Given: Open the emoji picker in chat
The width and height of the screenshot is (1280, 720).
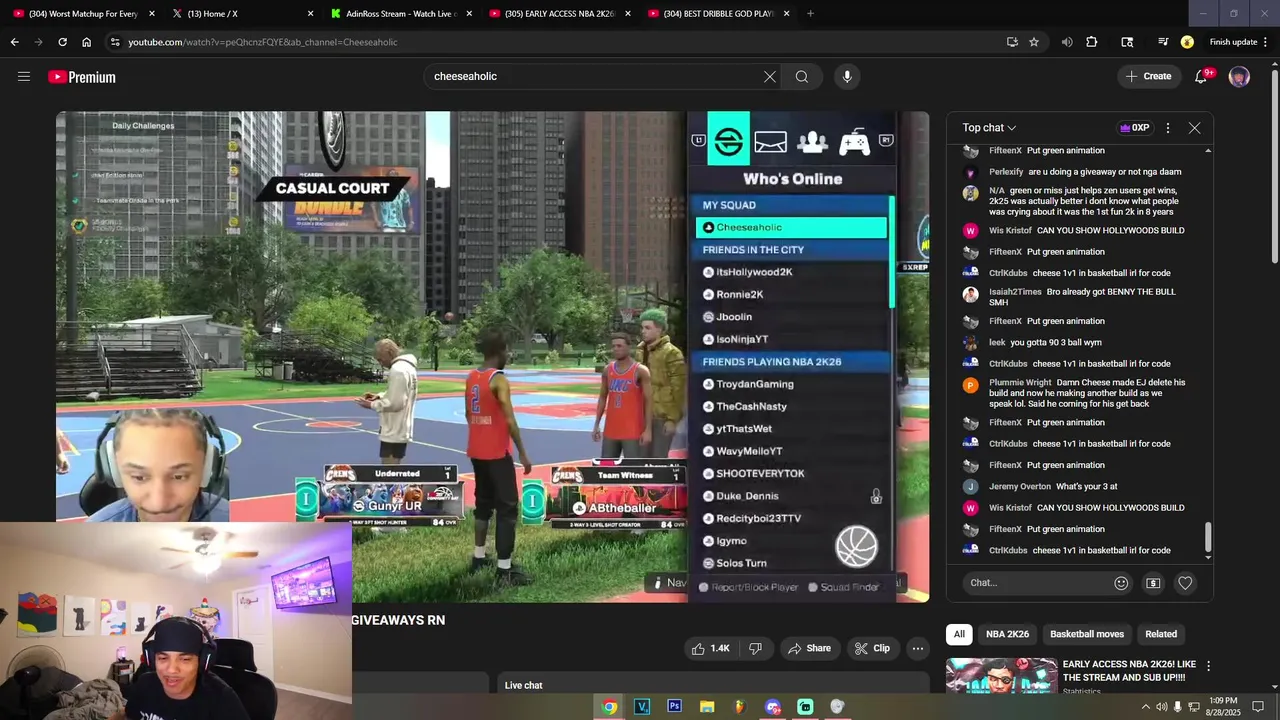Looking at the screenshot, I should [x=1121, y=583].
